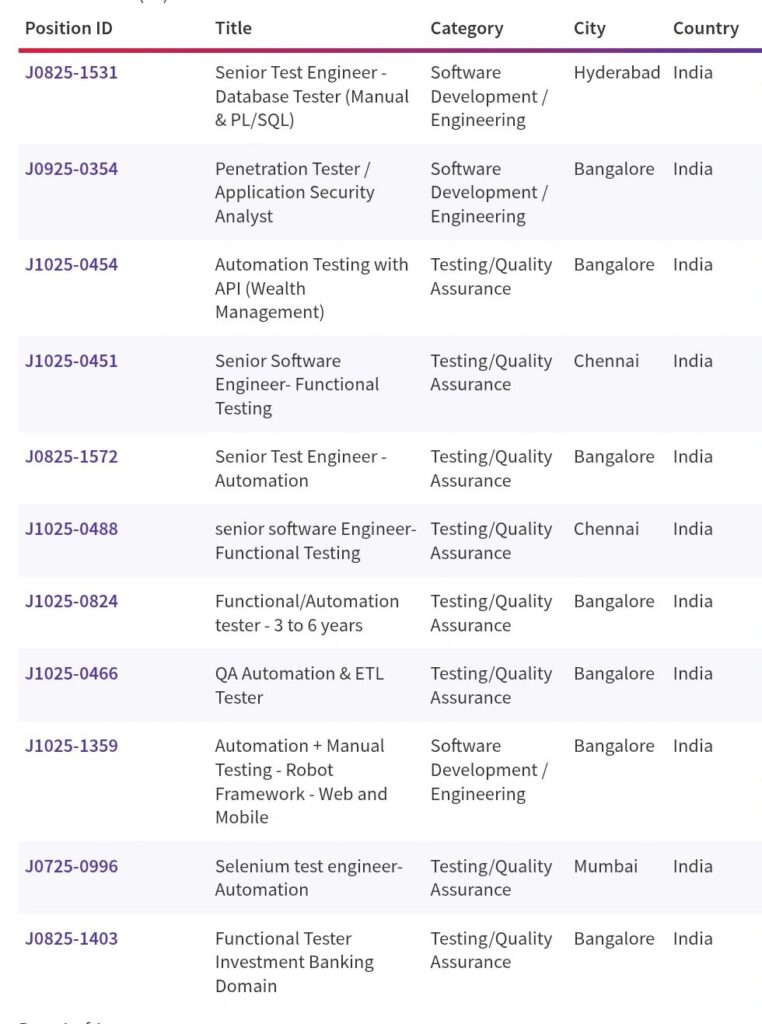The image size is (762, 1024).
Task: Click the Mumbai city cell
Action: [605, 867]
